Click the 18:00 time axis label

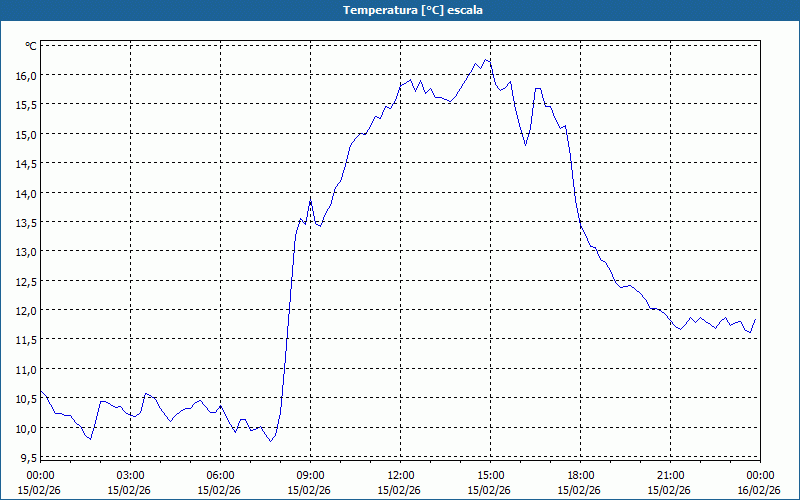580,475
